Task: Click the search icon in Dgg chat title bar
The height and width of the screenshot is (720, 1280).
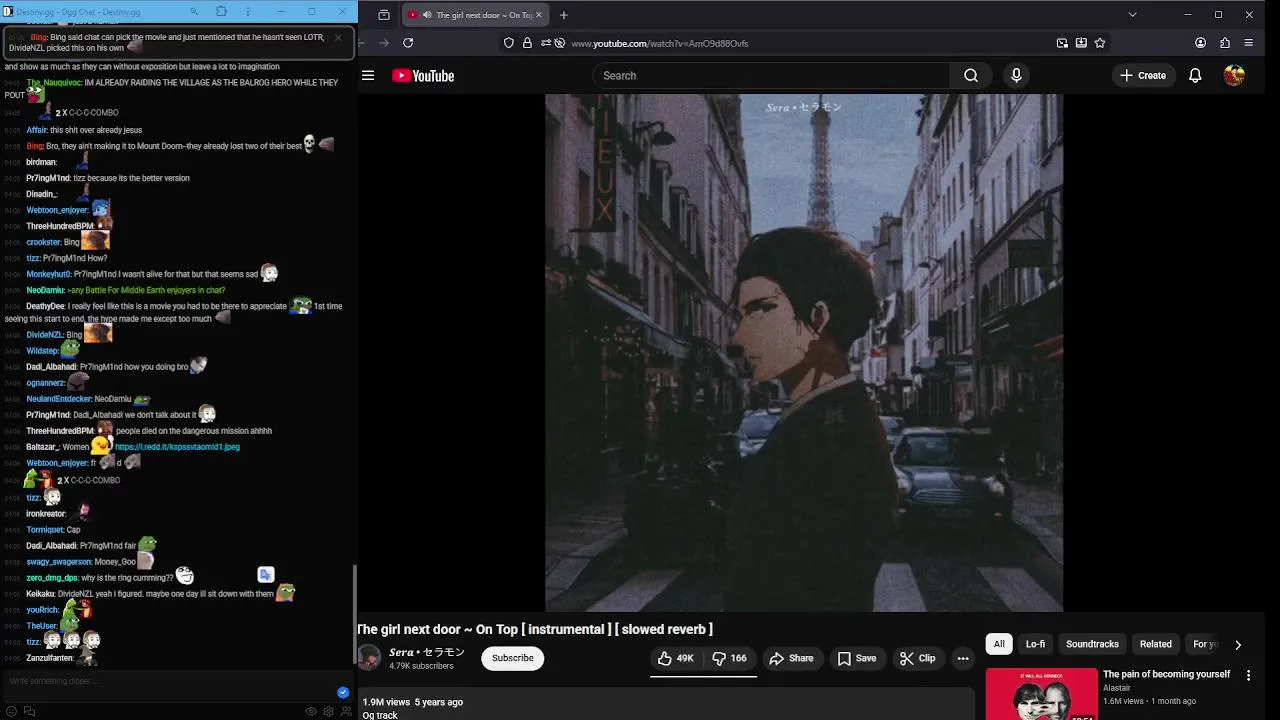Action: pos(195,11)
